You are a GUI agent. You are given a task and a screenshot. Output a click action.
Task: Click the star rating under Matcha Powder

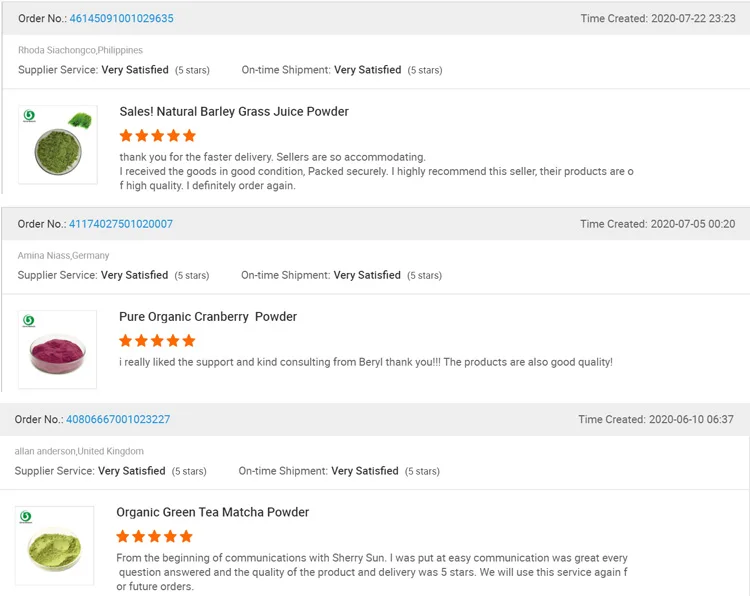154,536
